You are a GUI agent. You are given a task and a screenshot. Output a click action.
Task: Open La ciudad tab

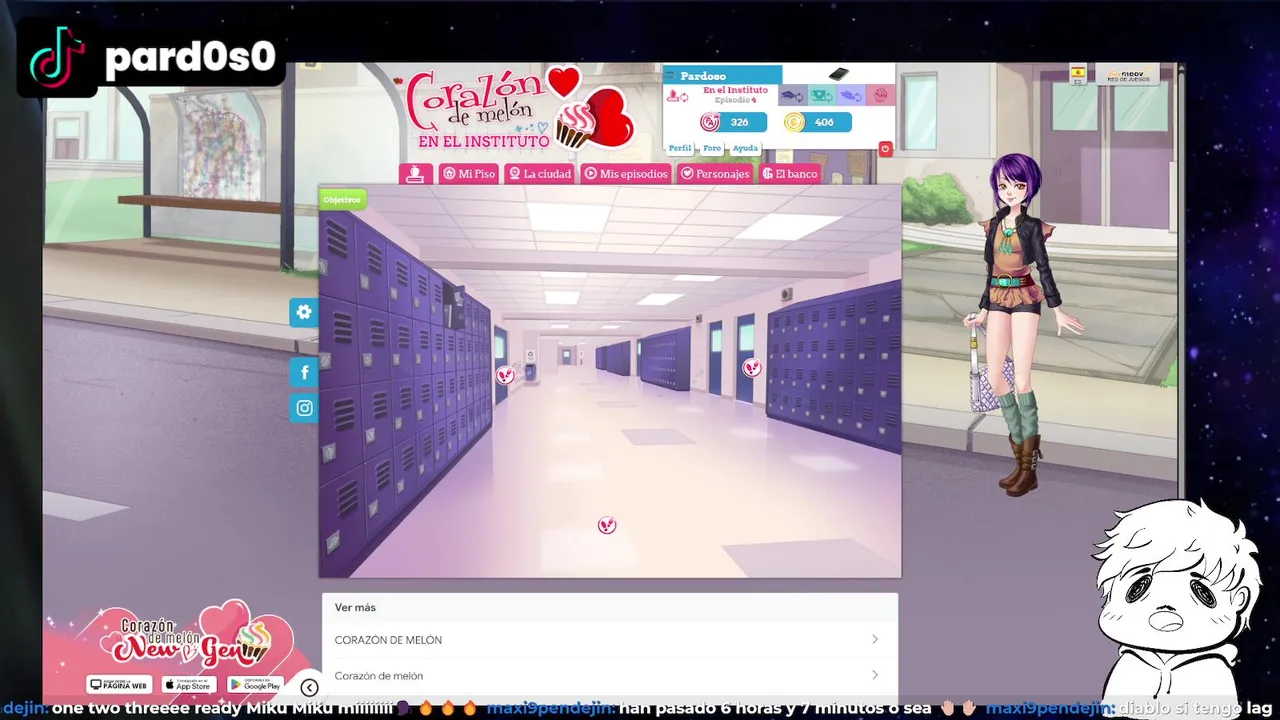pos(540,174)
